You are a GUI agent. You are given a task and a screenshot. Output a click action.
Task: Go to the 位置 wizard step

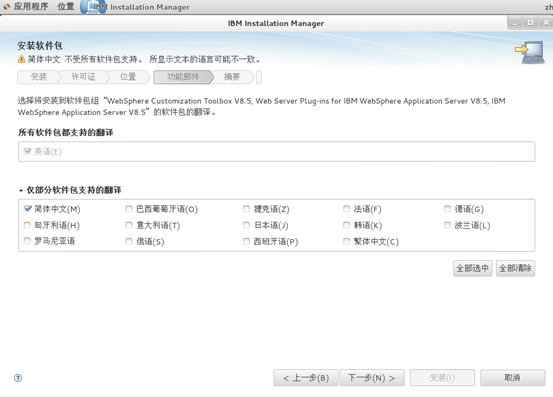click(128, 77)
